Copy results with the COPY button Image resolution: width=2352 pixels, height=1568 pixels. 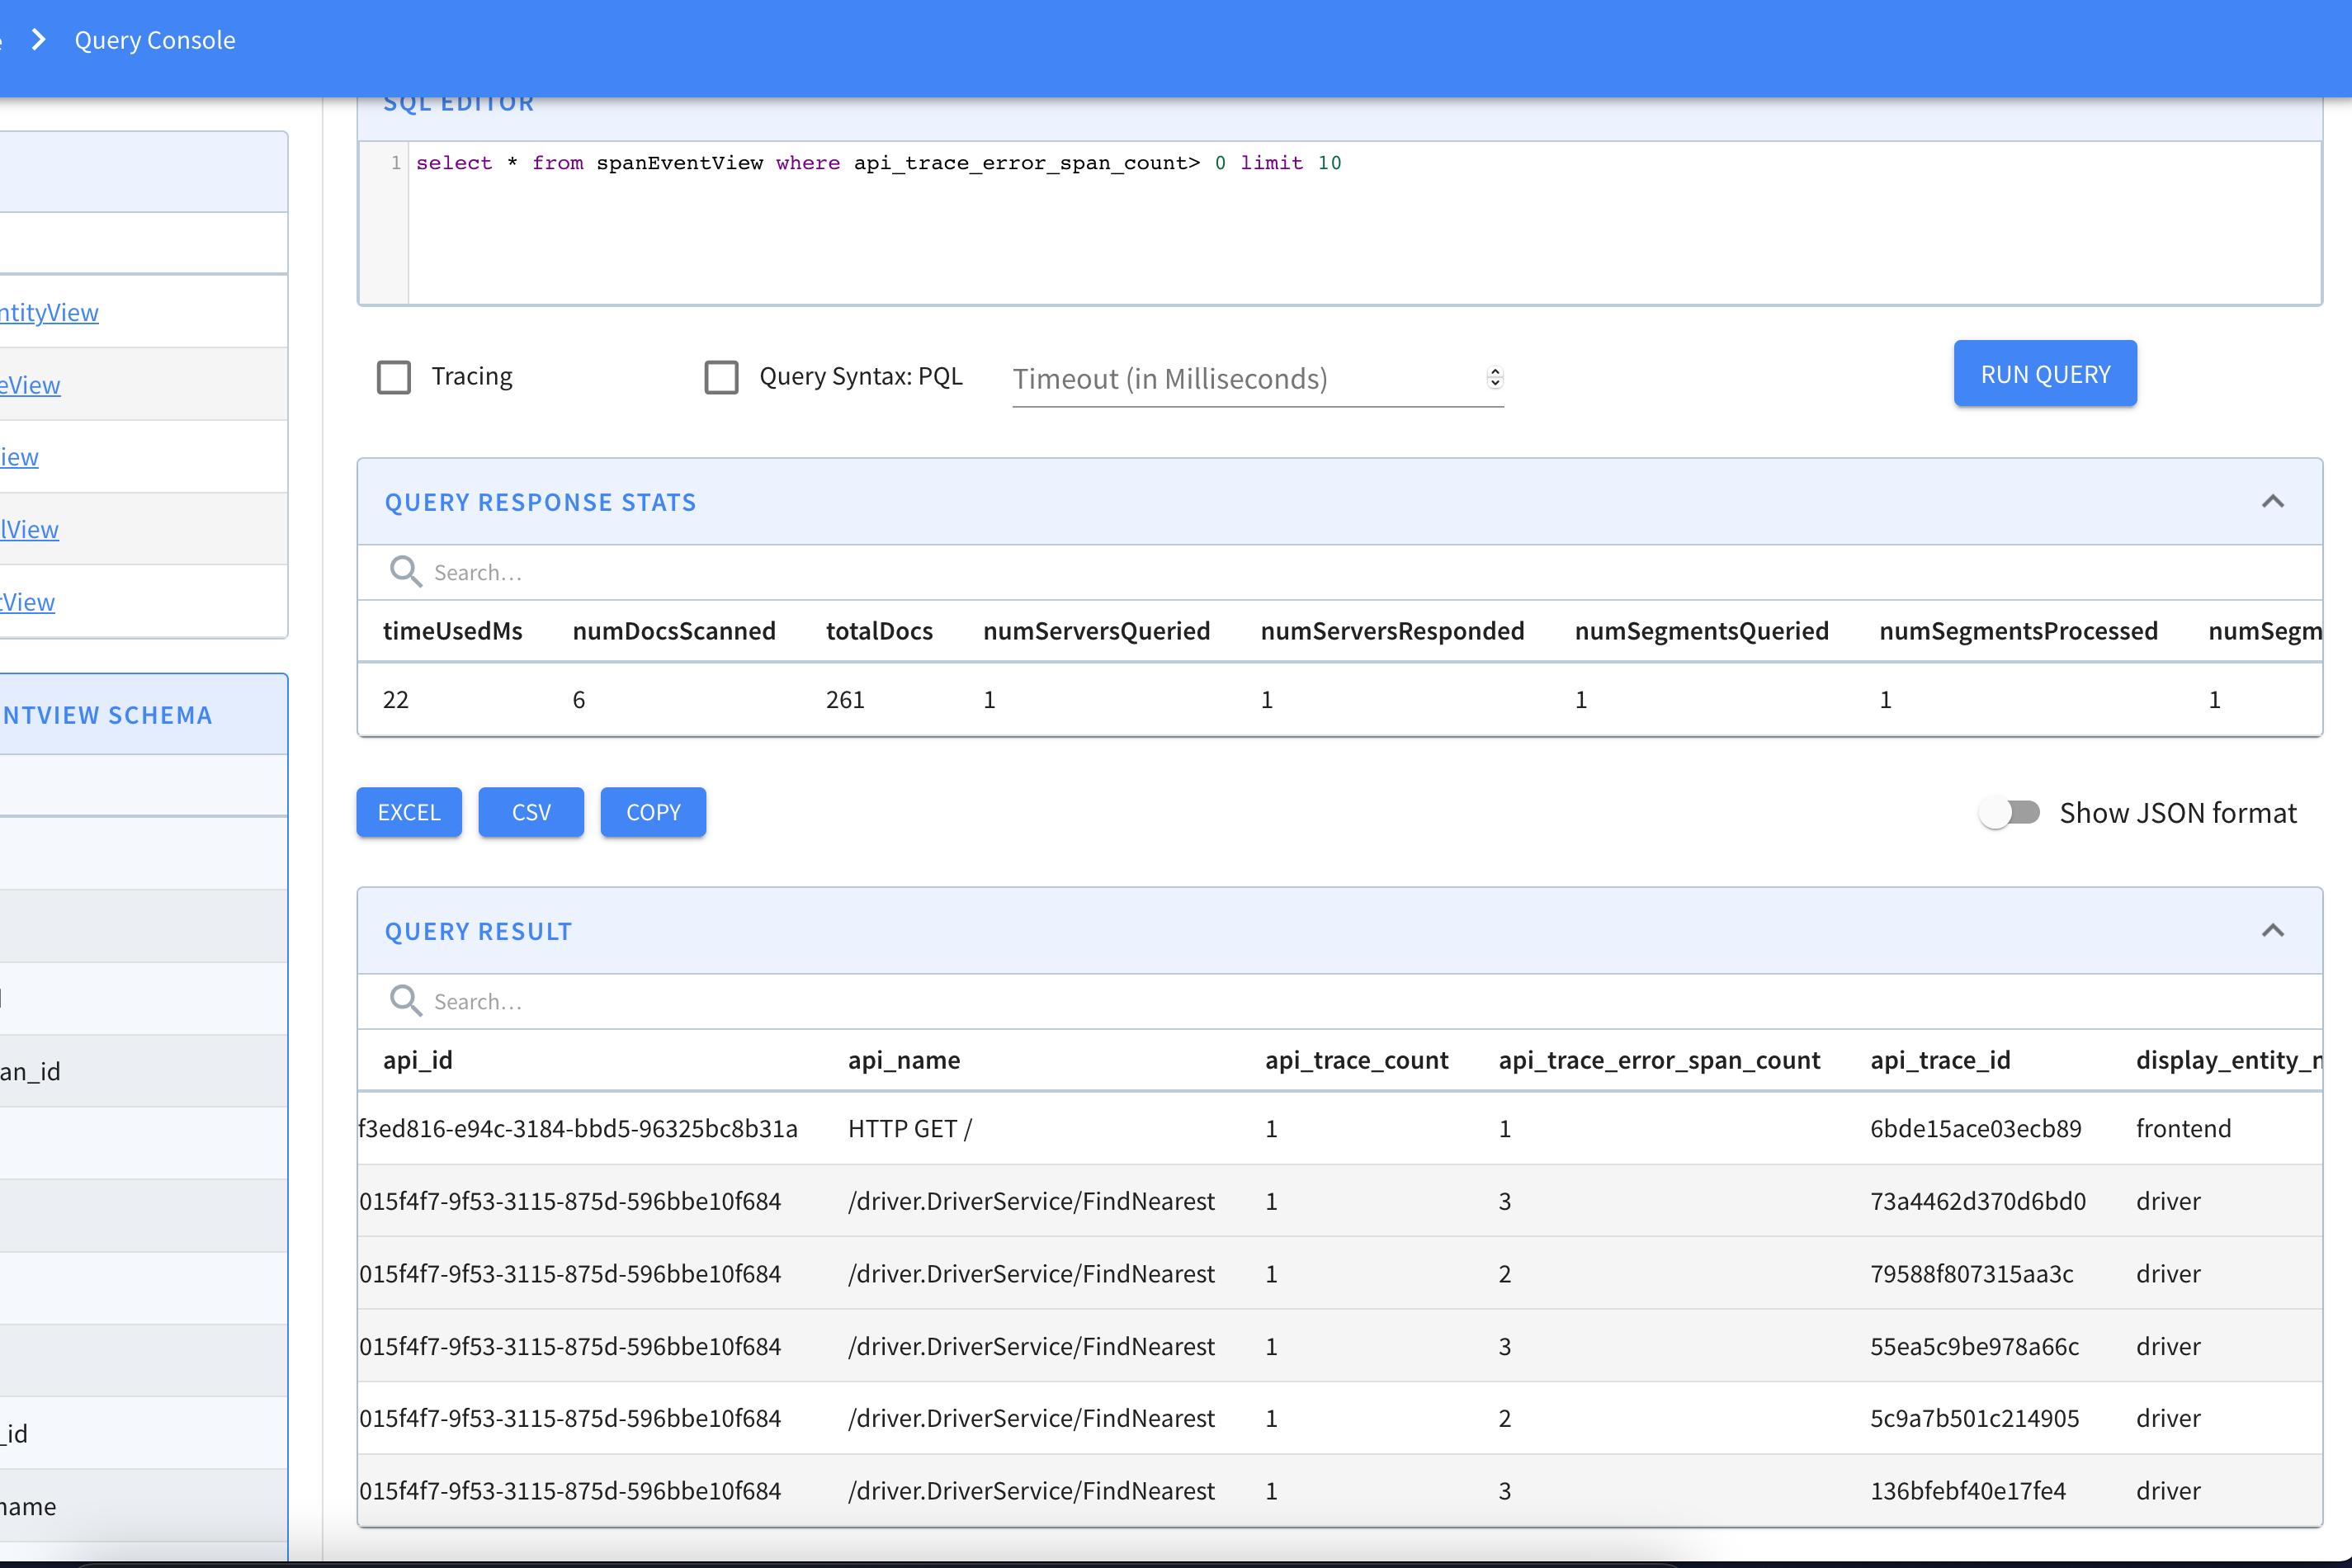pyautogui.click(x=653, y=812)
